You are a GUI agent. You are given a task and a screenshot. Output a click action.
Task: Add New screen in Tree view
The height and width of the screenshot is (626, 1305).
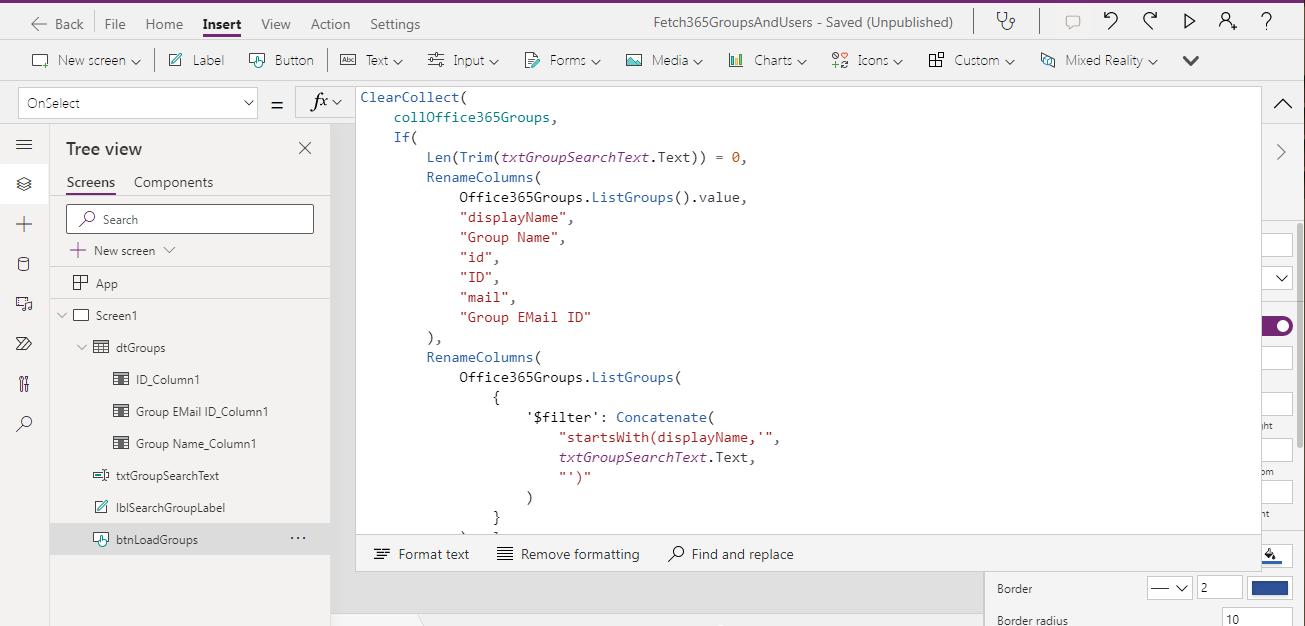123,250
